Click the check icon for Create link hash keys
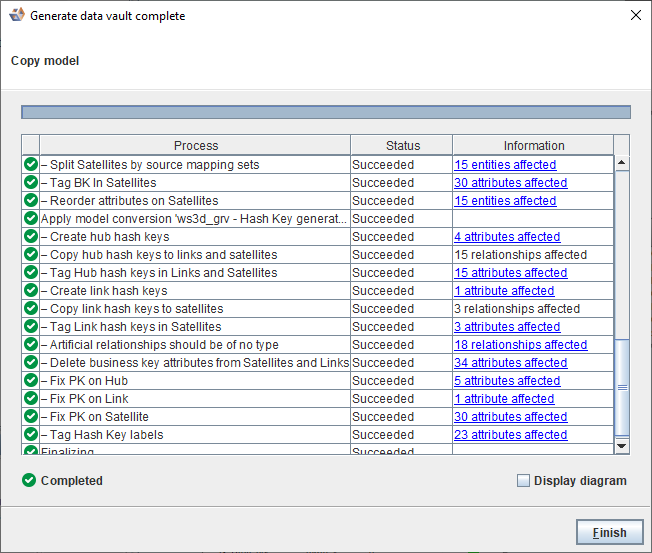Viewport: 652px width, 553px height. [31, 291]
